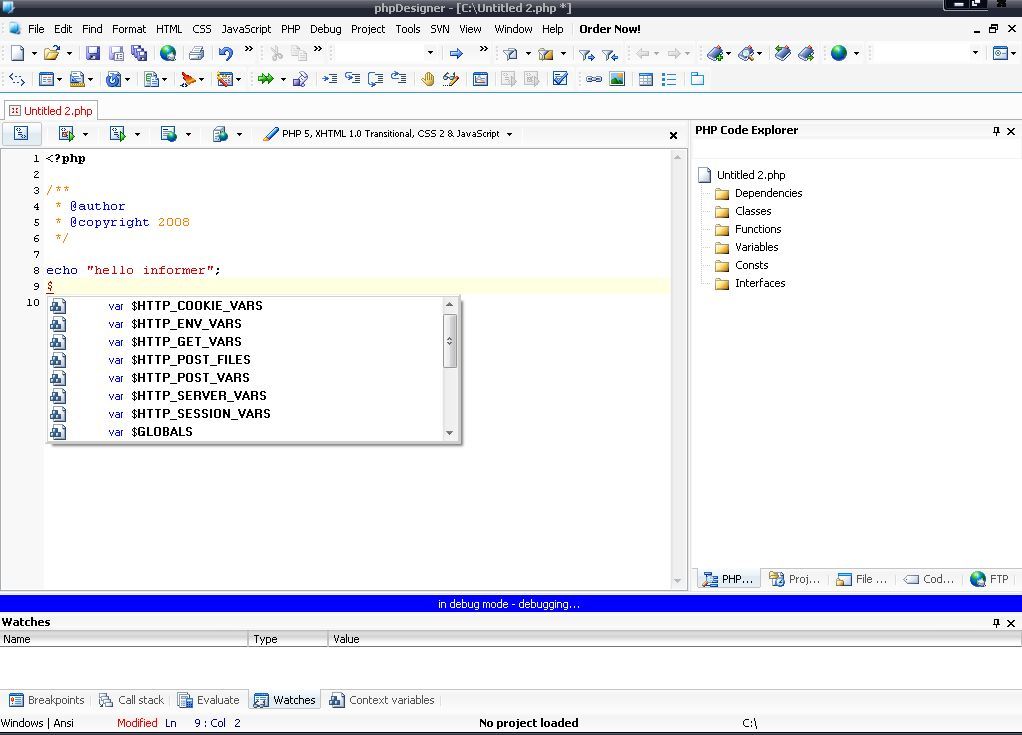Click the blue globe icon in top toolbar
This screenshot has height=735, width=1022.
click(839, 53)
